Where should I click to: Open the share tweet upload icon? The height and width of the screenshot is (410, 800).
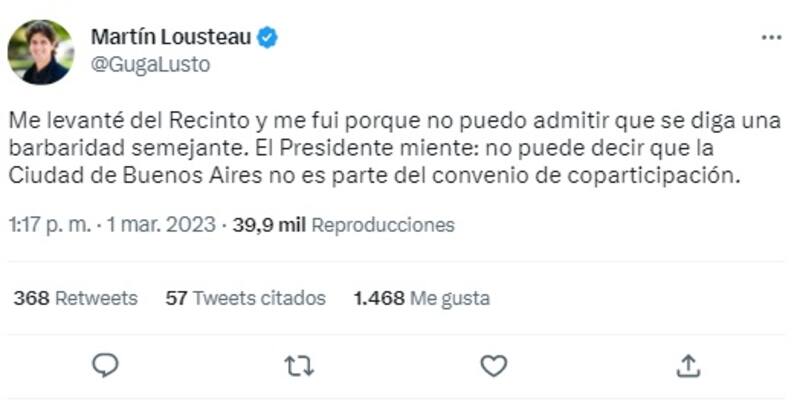[x=688, y=366]
